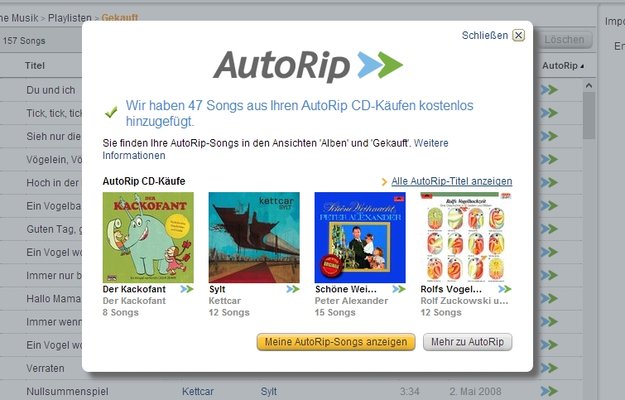The width and height of the screenshot is (625, 400).
Task: Open Kettcar Sylt album cover
Action: pos(254,237)
